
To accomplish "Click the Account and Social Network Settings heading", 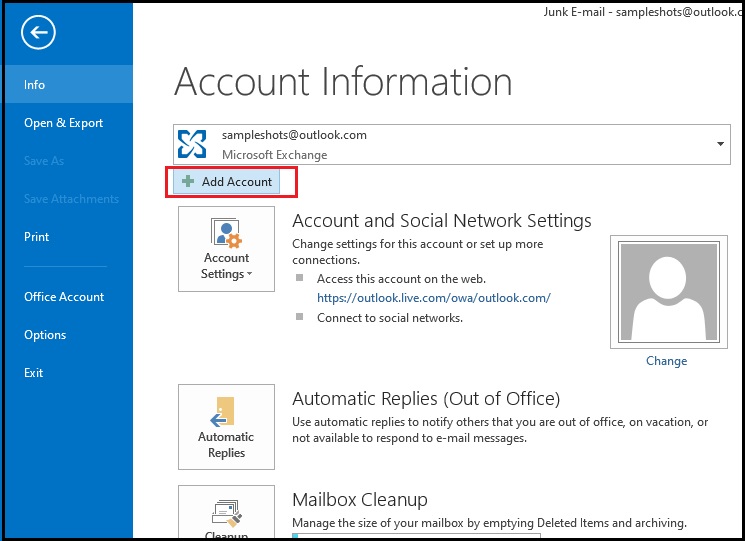I will (x=442, y=221).
